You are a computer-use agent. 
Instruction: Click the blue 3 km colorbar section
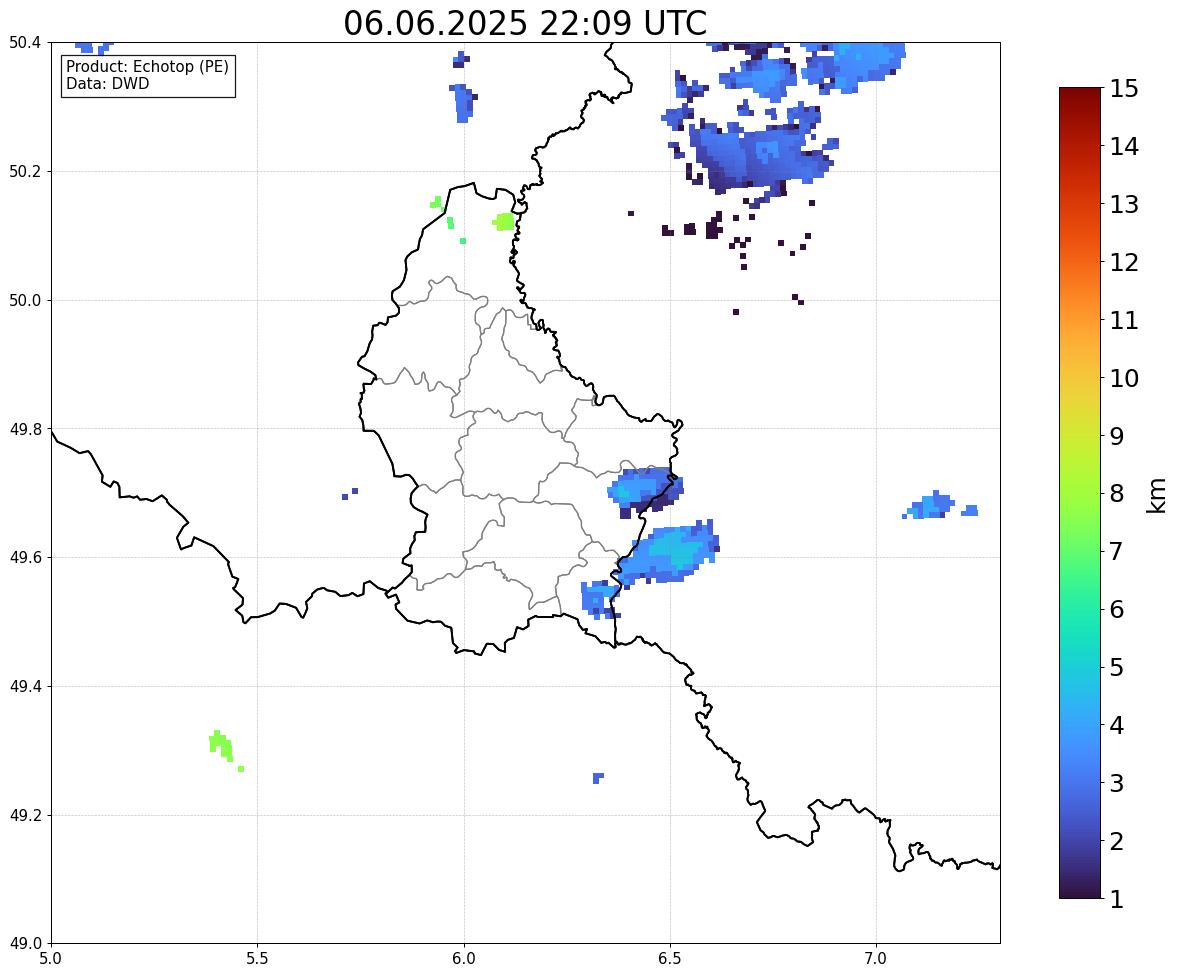tap(1080, 783)
